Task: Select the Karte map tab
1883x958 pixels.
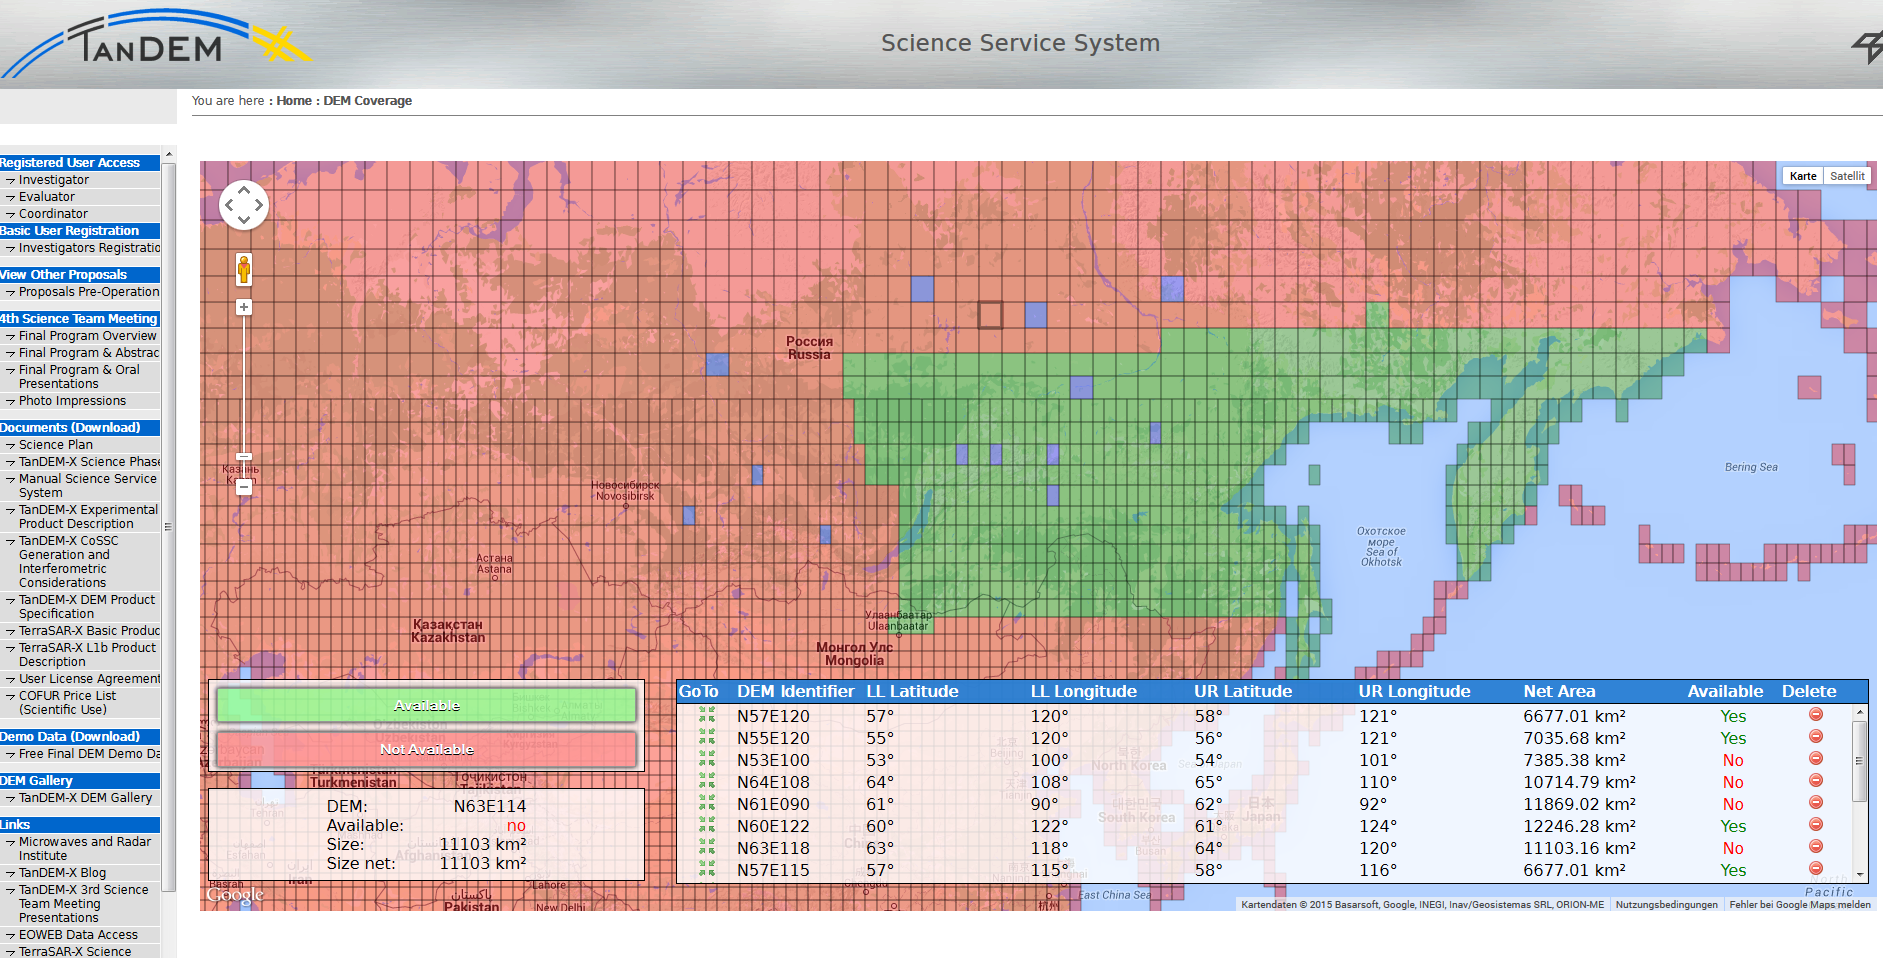Action: (x=1802, y=176)
